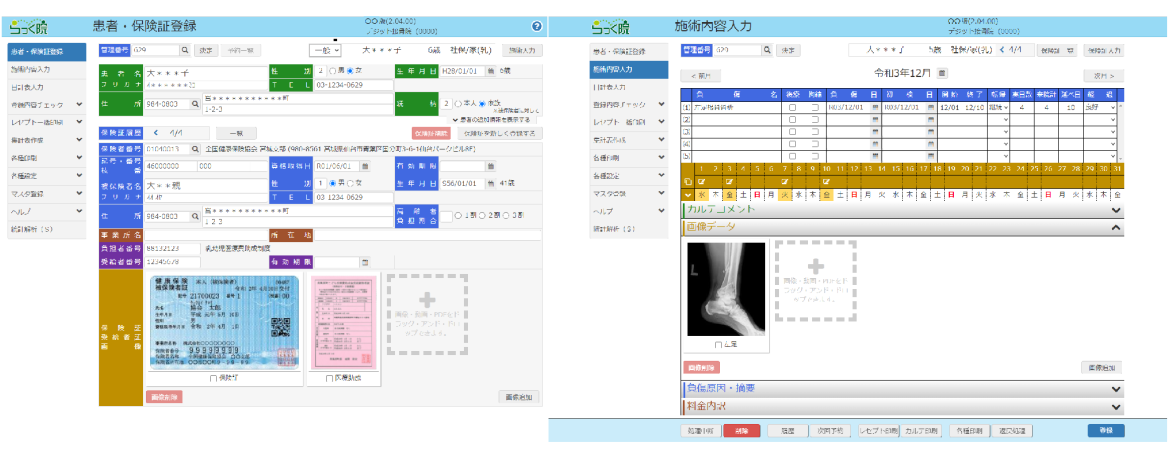1170x457 pixels.
Task: Tick the 保険証 checkbox under the insurance card image
Action: 213,379
